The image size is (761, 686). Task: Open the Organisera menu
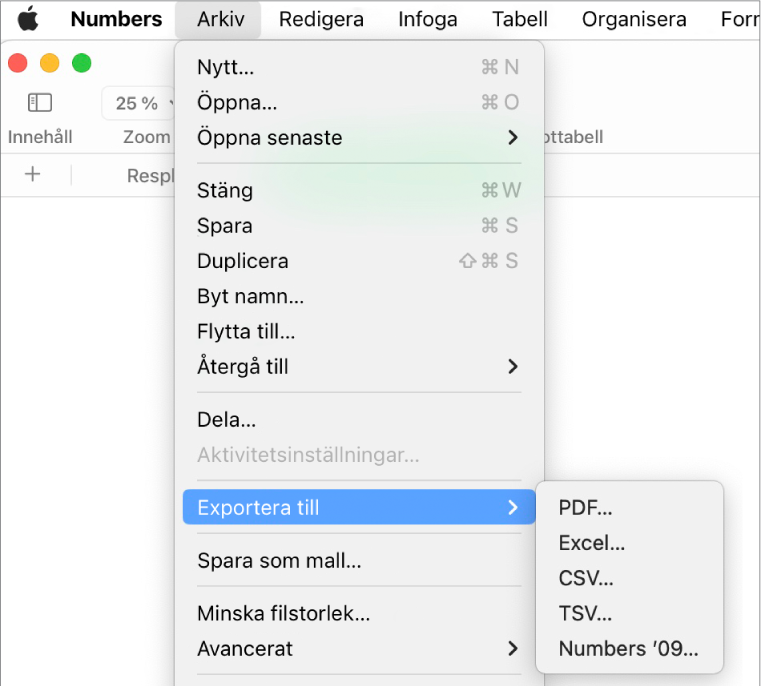click(x=634, y=19)
